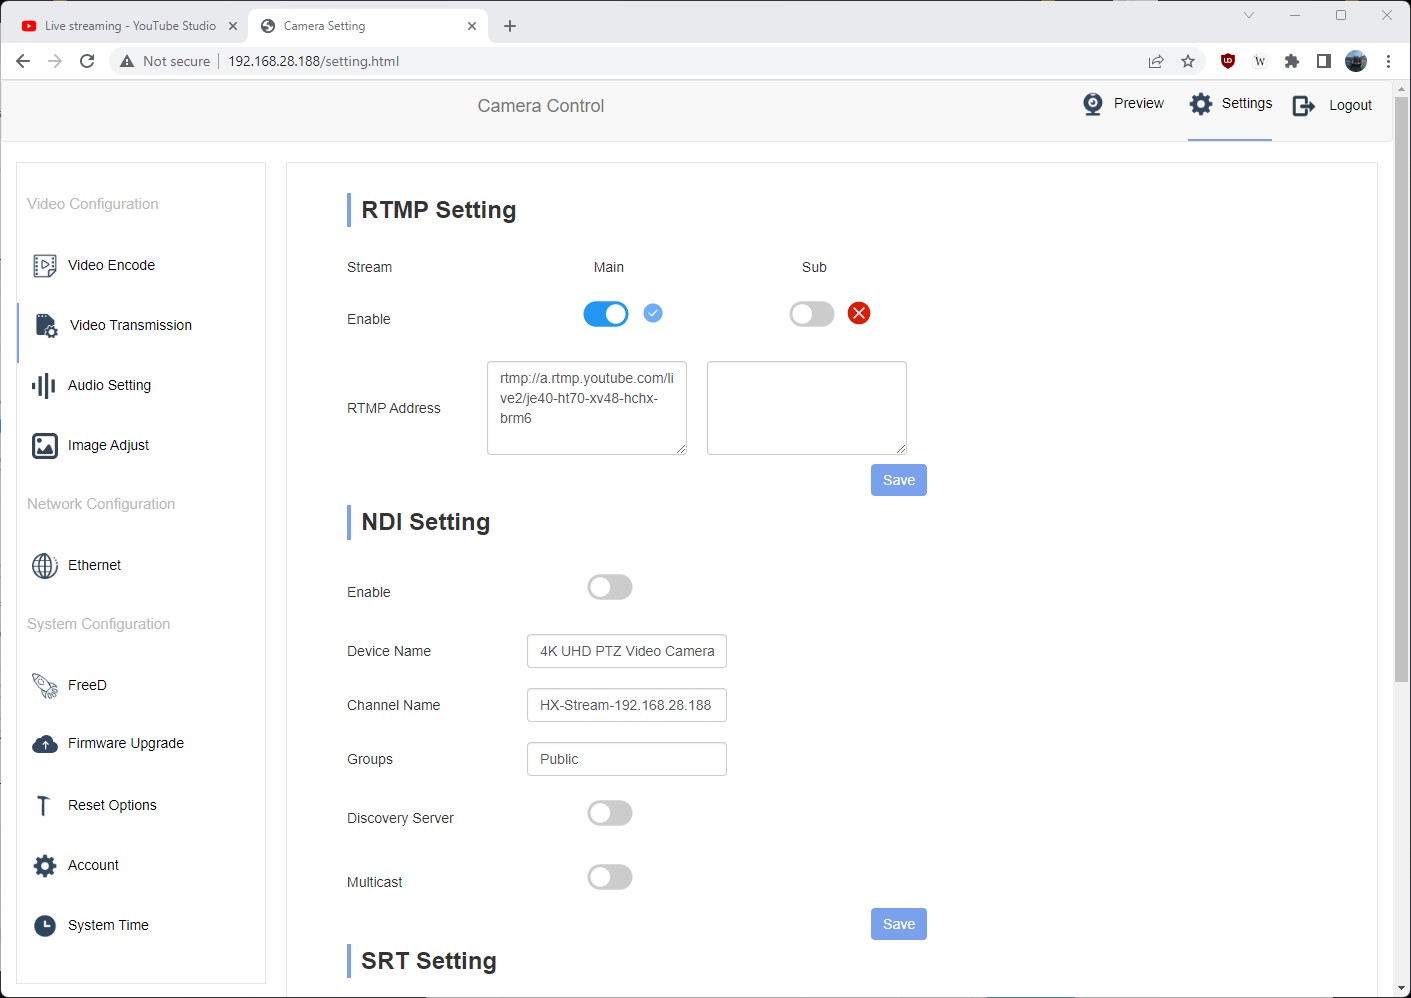Viewport: 1411px width, 998px height.
Task: Save the RTMP settings
Action: tap(898, 480)
